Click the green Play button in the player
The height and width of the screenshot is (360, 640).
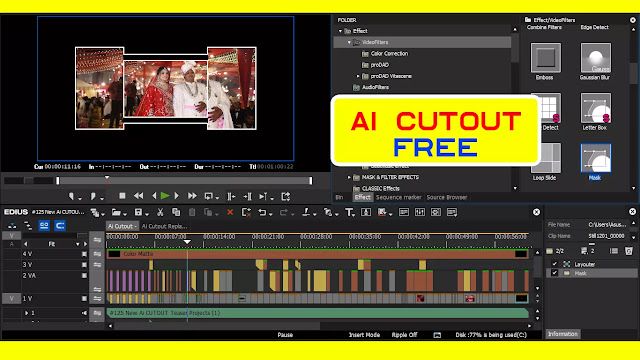(165, 196)
